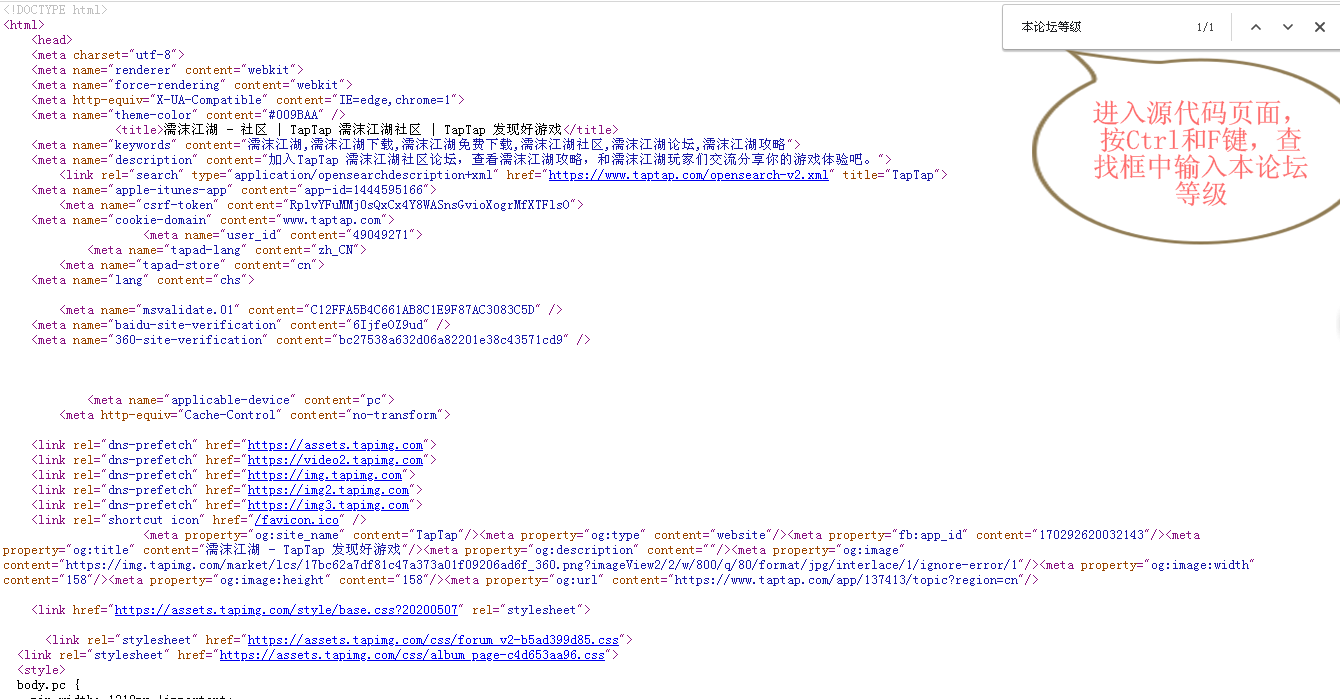Image resolution: width=1340 pixels, height=699 pixels.
Task: Open the forum_v2-b5ad399d85.css link
Action: click(x=434, y=640)
